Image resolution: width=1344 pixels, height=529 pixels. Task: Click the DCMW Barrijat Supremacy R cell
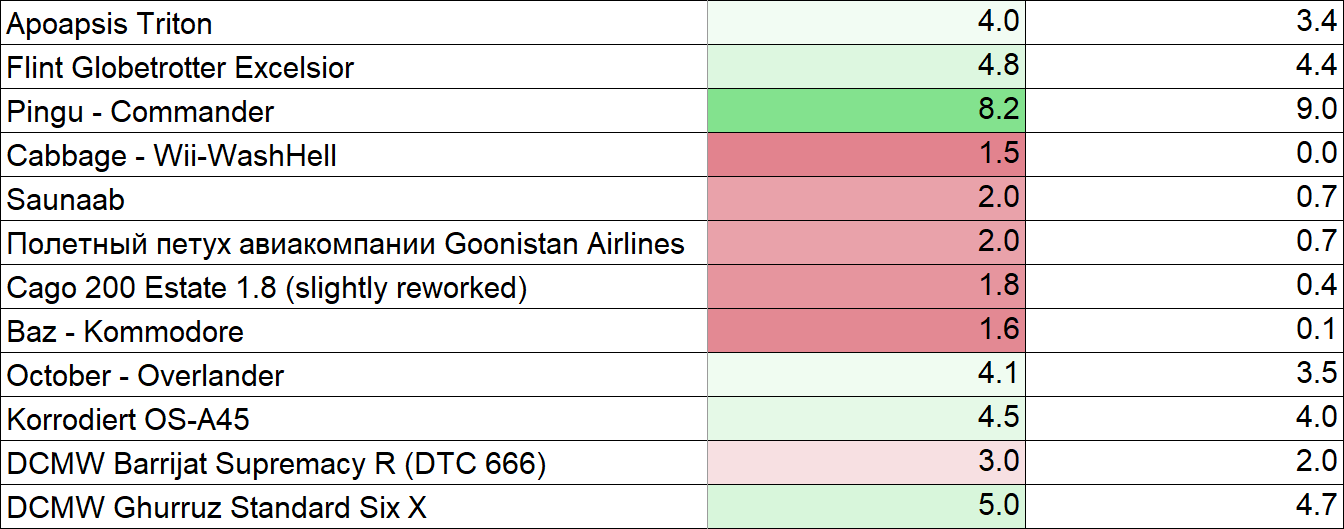354,463
